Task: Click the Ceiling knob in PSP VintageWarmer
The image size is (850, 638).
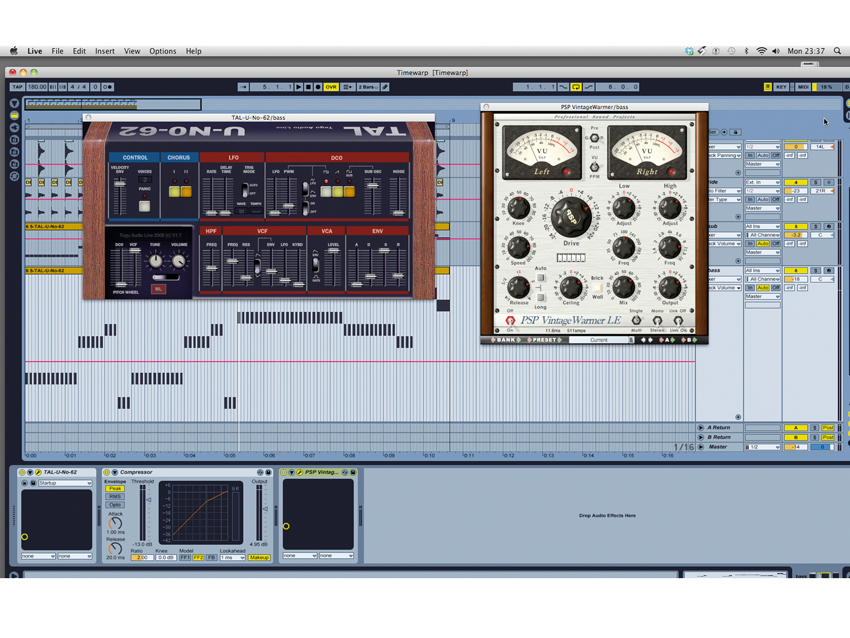Action: (571, 288)
